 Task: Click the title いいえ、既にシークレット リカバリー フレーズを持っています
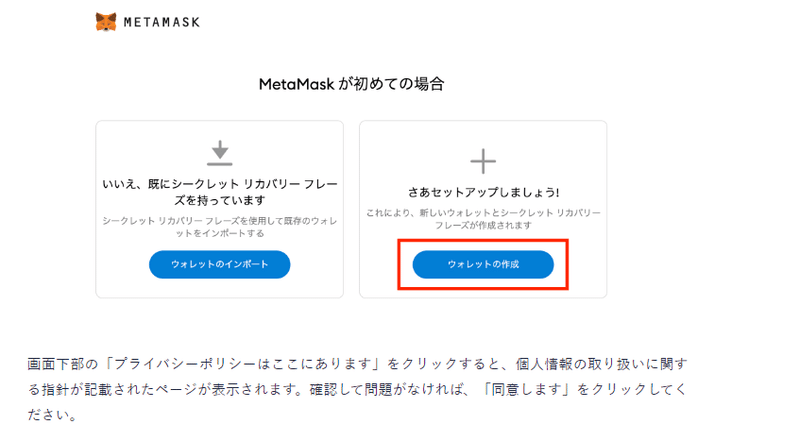coord(219,192)
